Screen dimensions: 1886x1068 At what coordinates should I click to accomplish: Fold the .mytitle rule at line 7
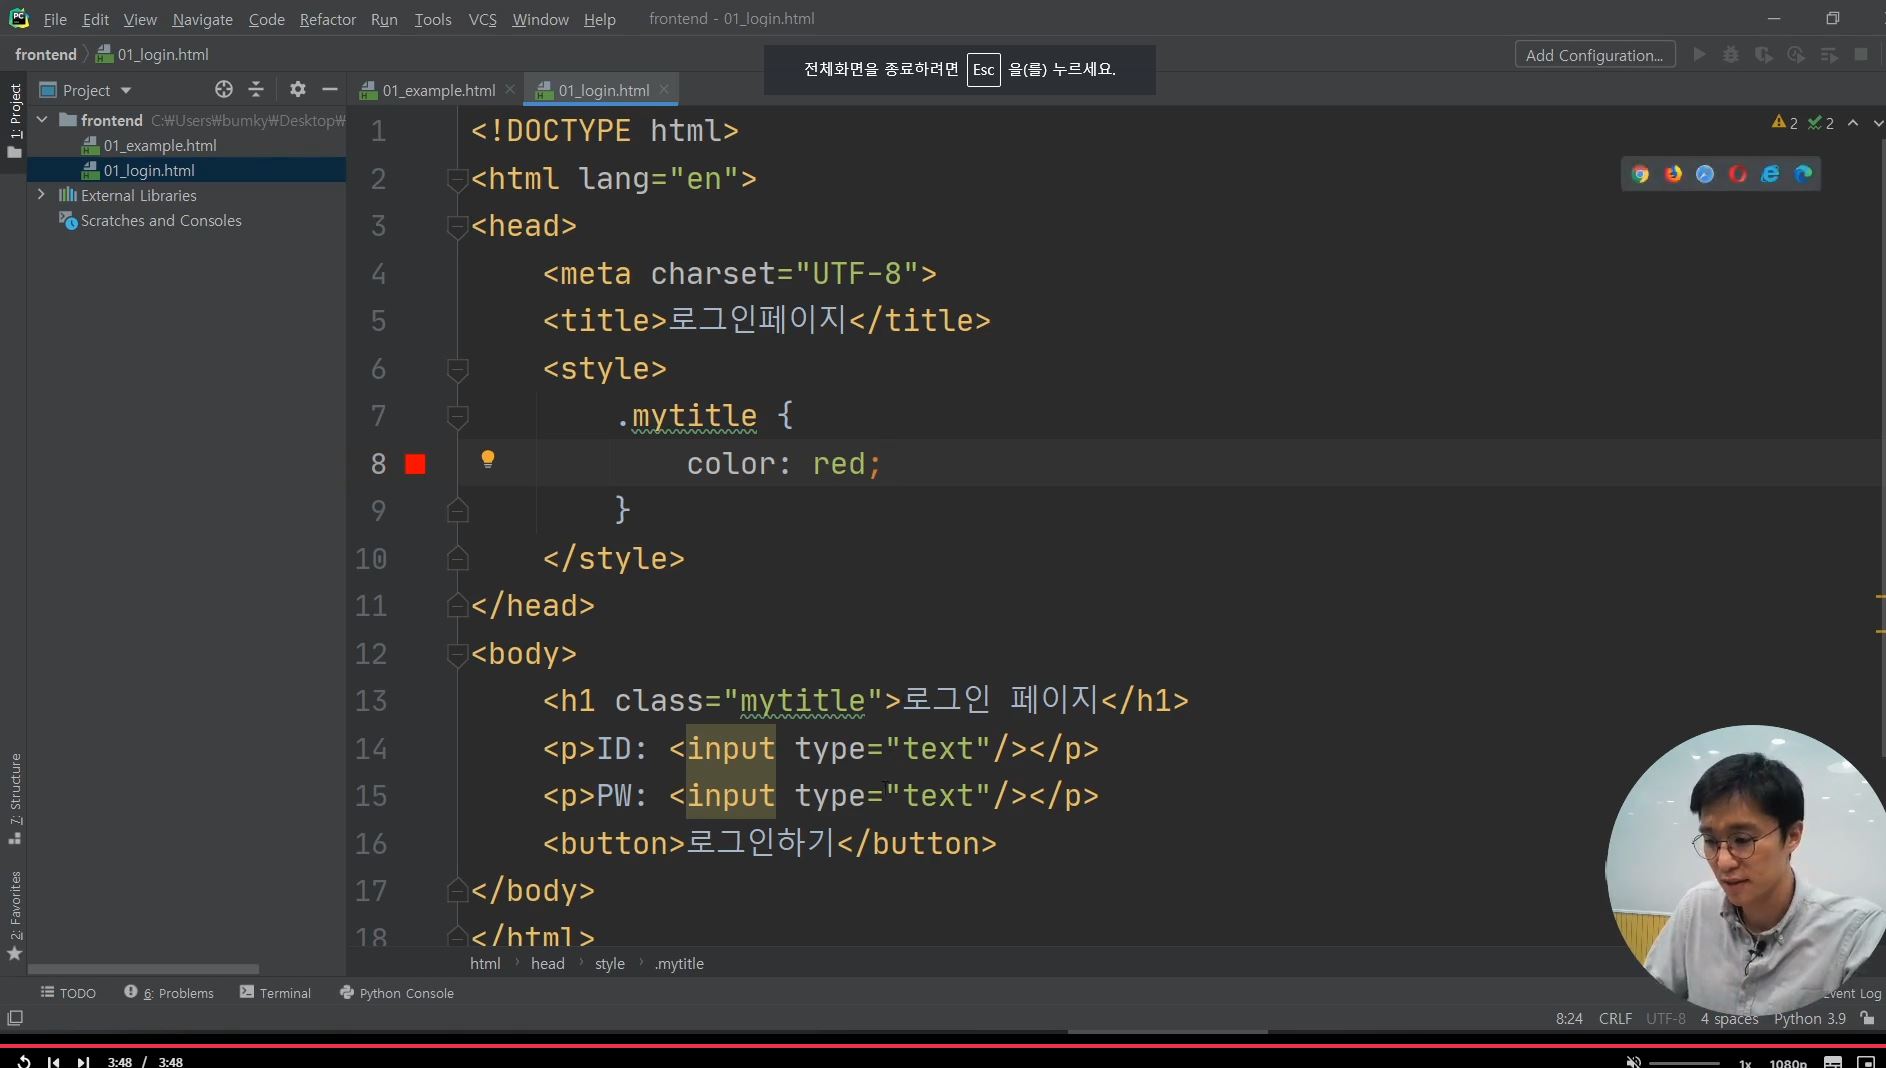click(458, 416)
